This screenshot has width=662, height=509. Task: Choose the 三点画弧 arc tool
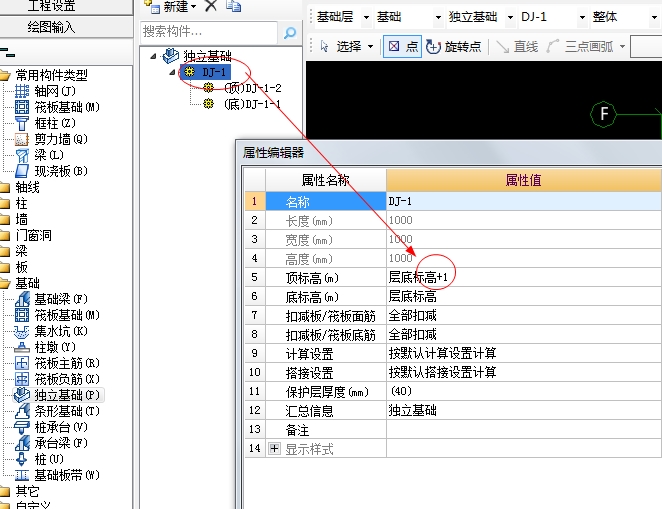point(580,46)
